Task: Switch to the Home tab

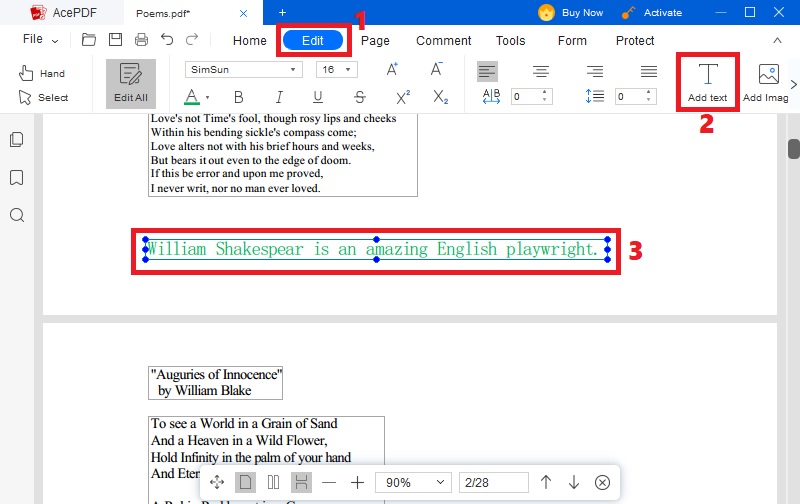Action: tap(249, 40)
